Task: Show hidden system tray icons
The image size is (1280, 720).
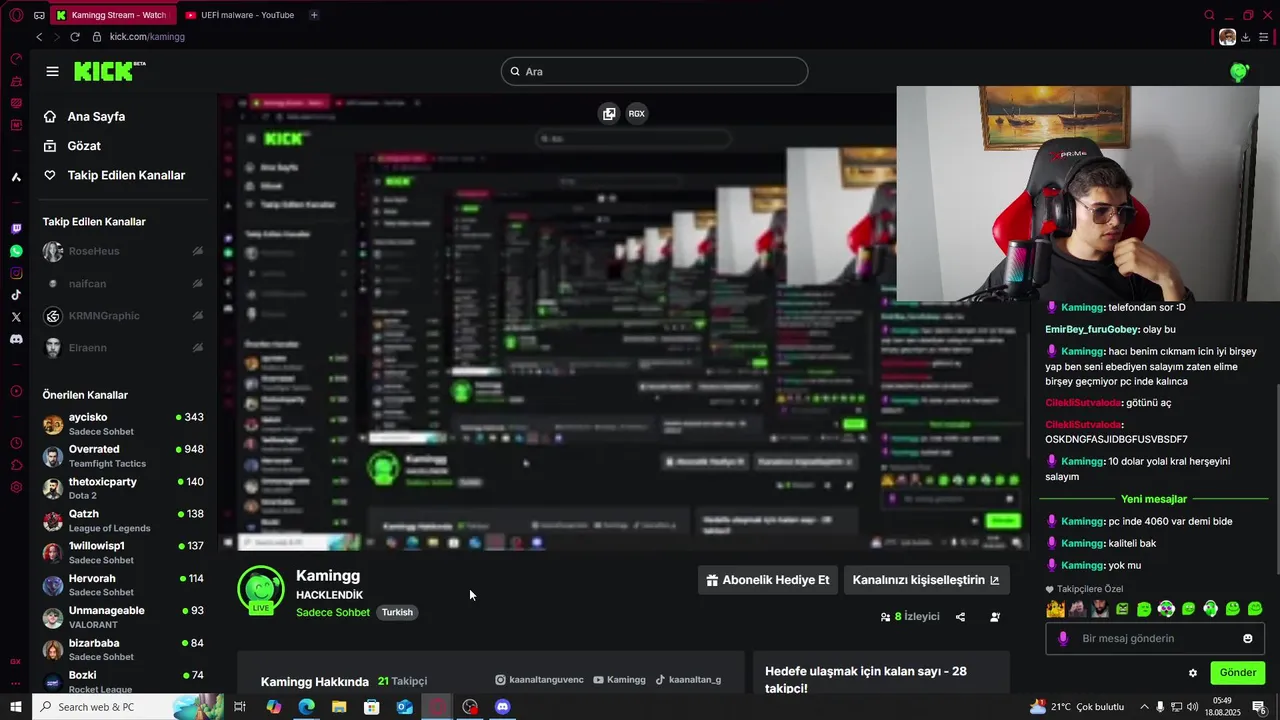Action: point(1144,707)
